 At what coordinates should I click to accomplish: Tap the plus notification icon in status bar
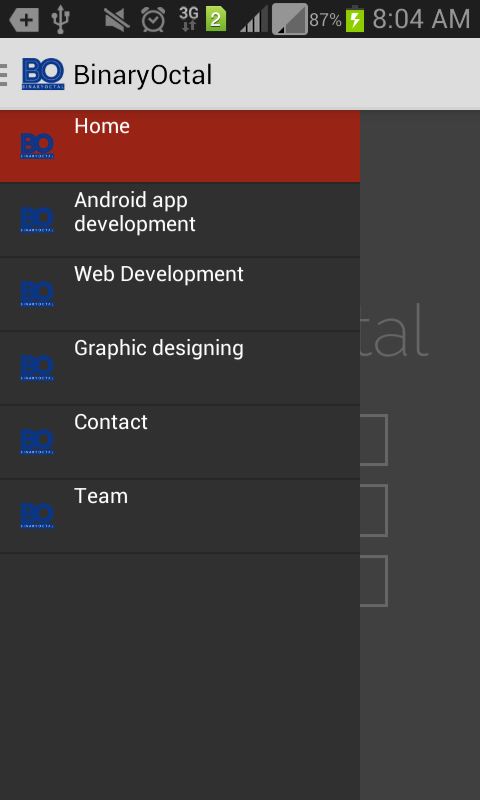24,20
